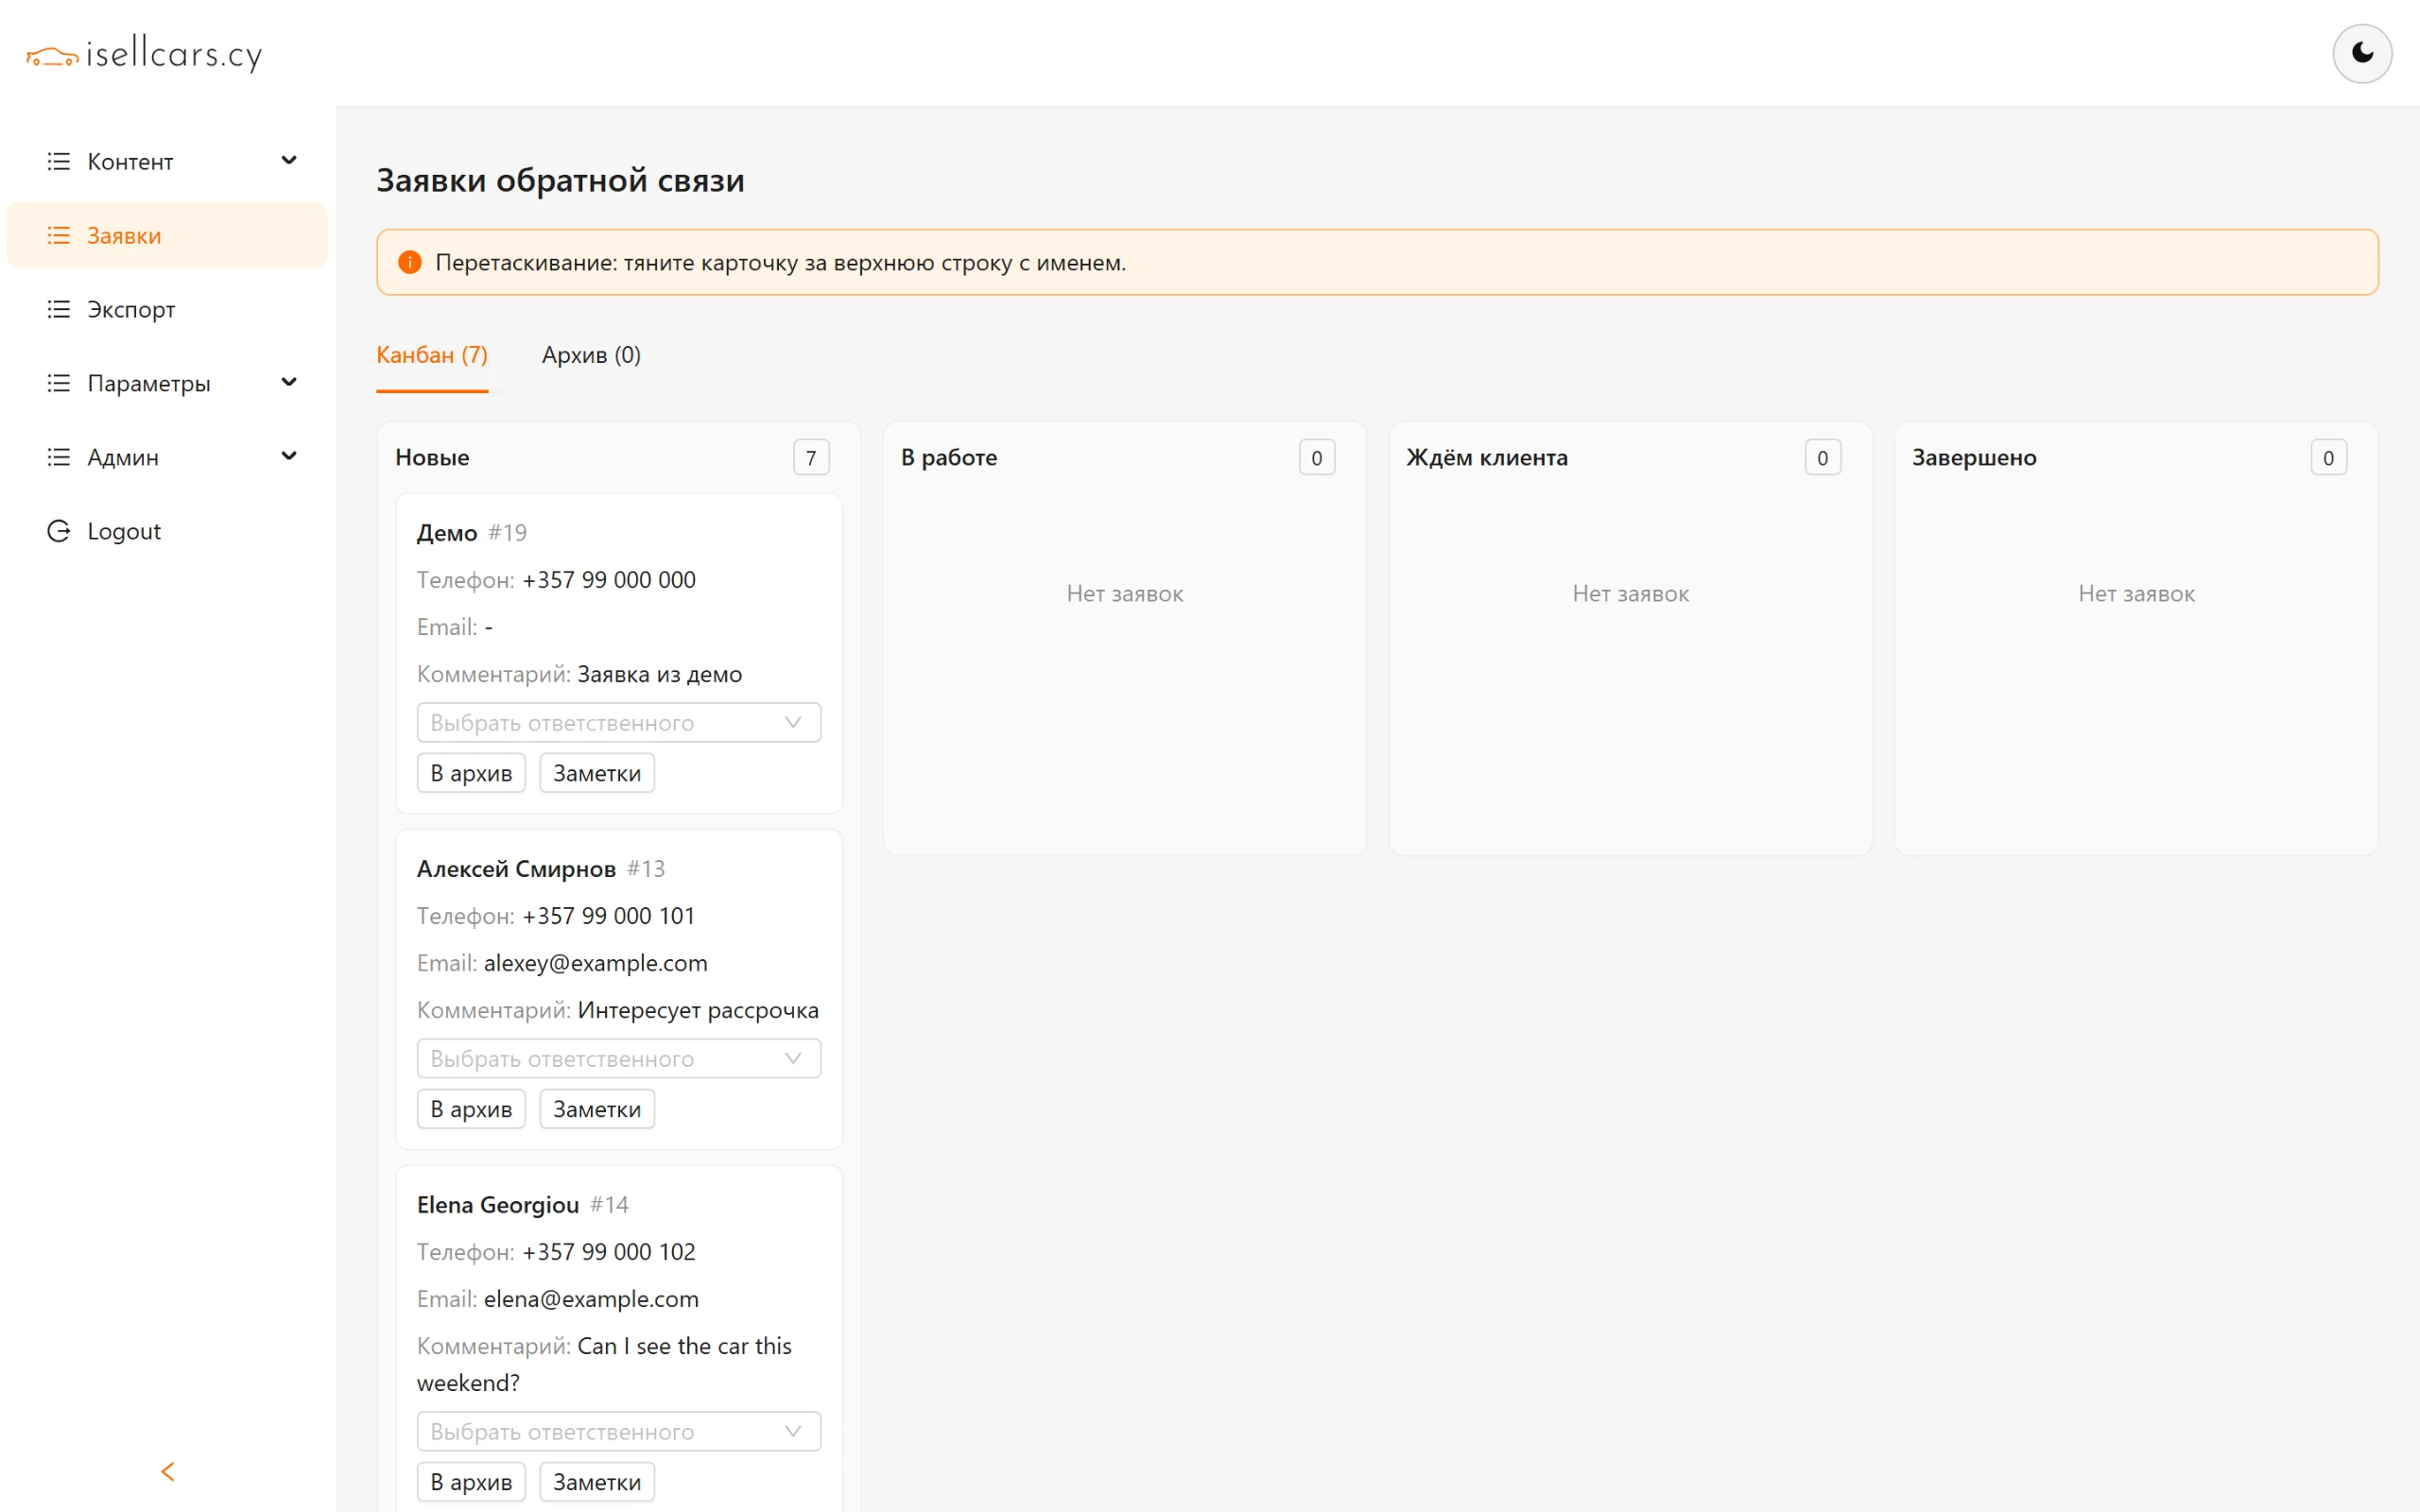
Task: Click the orange info icon in banner
Action: [x=410, y=262]
